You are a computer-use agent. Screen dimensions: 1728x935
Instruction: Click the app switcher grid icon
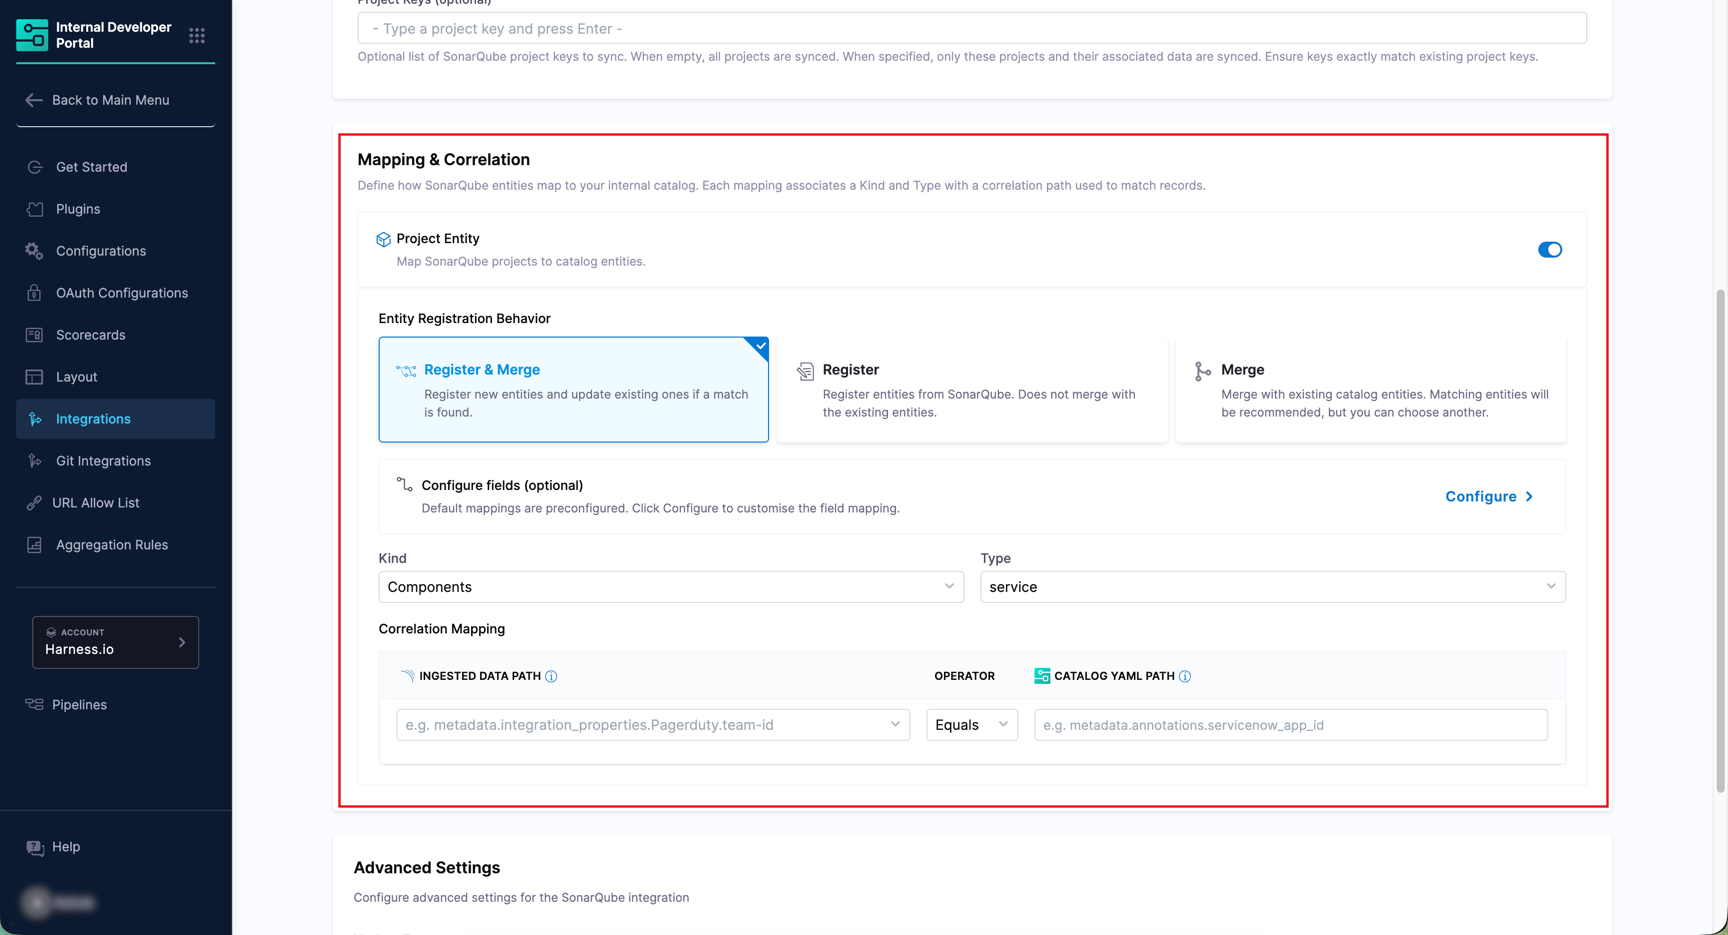click(x=197, y=36)
